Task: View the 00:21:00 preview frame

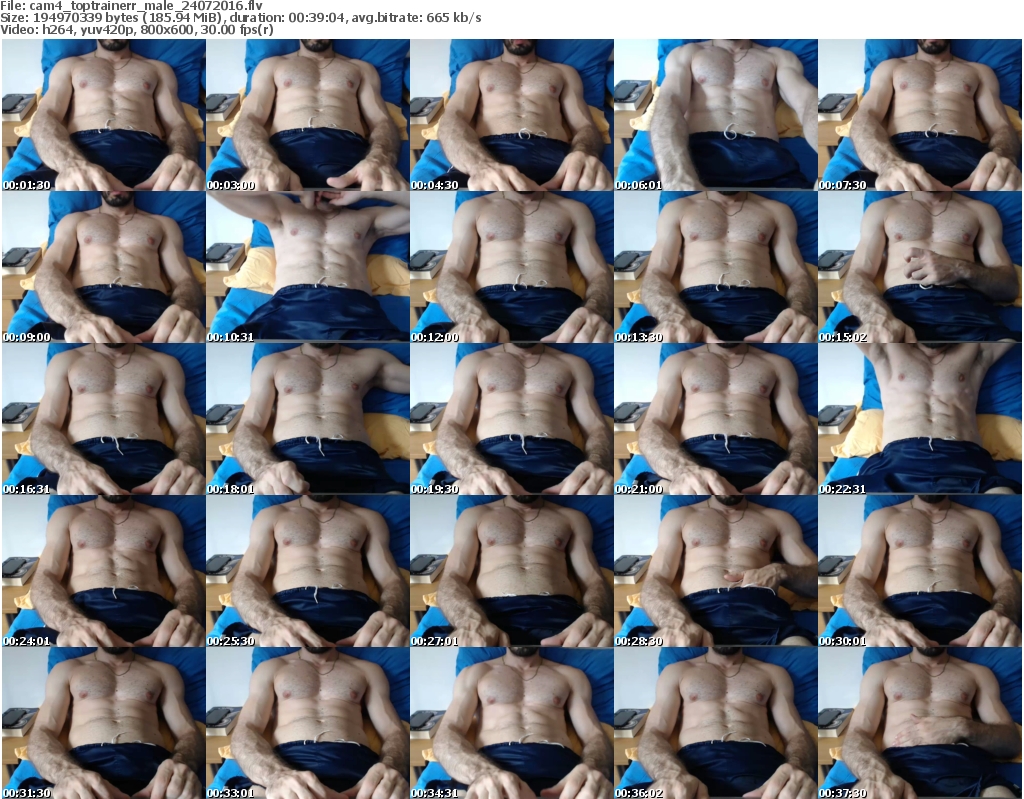Action: 716,419
